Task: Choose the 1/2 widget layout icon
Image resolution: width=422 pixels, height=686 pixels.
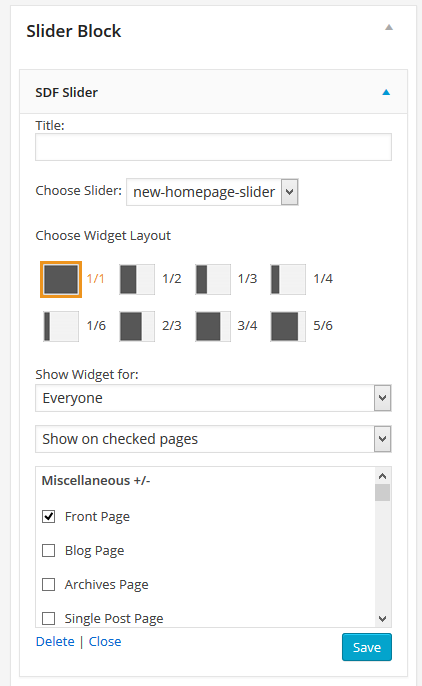Action: 137,279
